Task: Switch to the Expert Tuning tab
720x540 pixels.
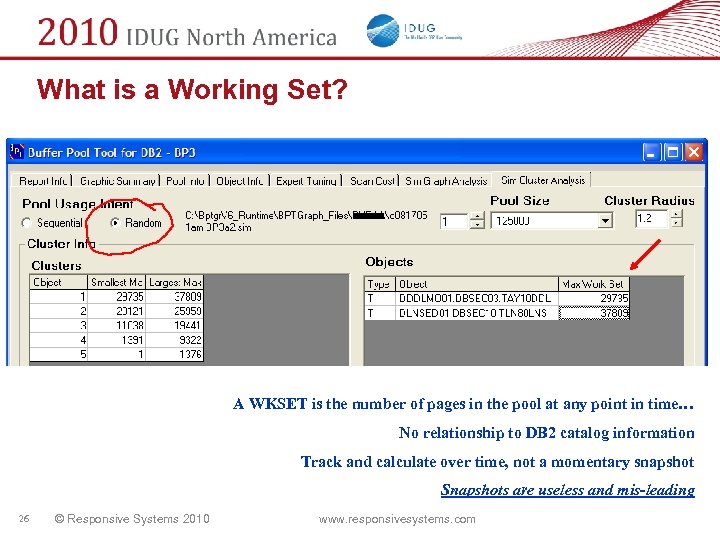Action: point(306,181)
